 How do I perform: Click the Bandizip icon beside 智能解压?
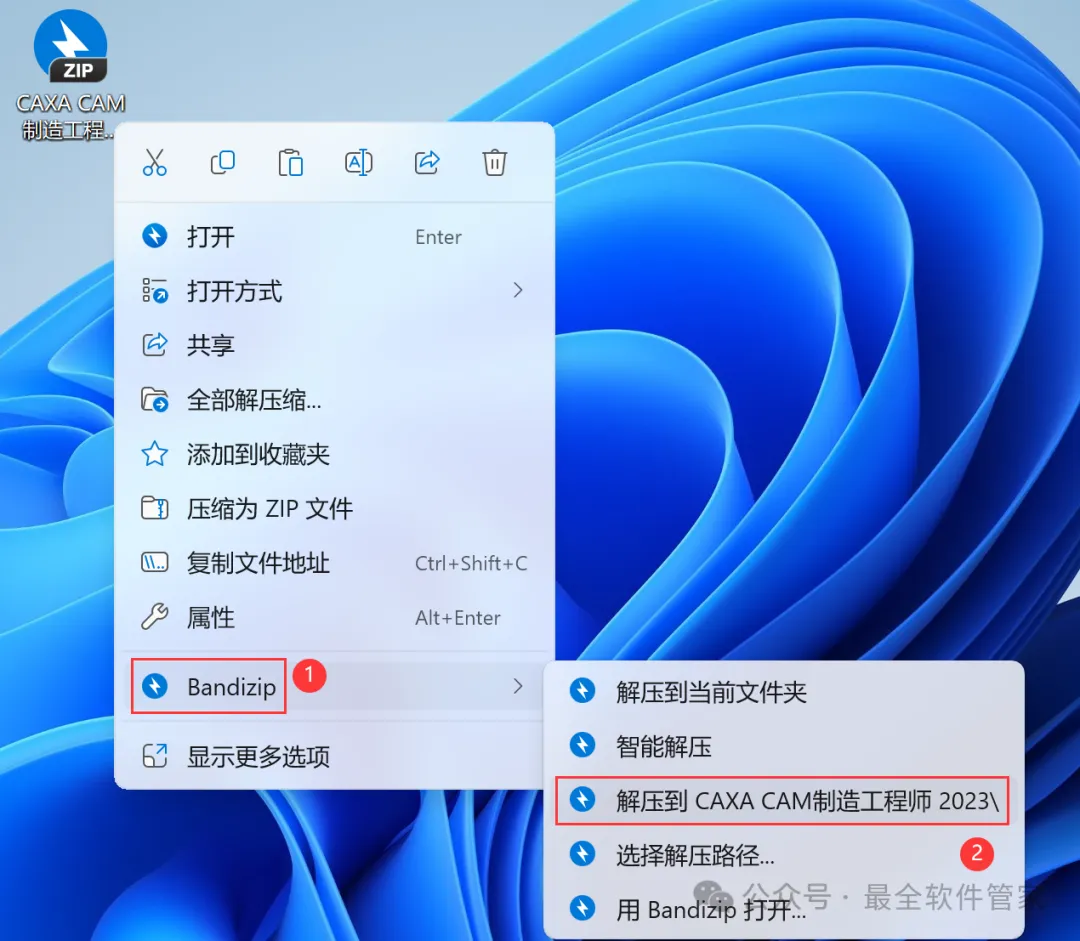[583, 745]
